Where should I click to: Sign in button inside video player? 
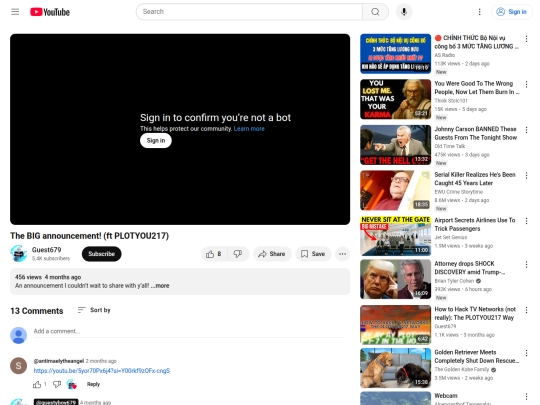pos(156,141)
